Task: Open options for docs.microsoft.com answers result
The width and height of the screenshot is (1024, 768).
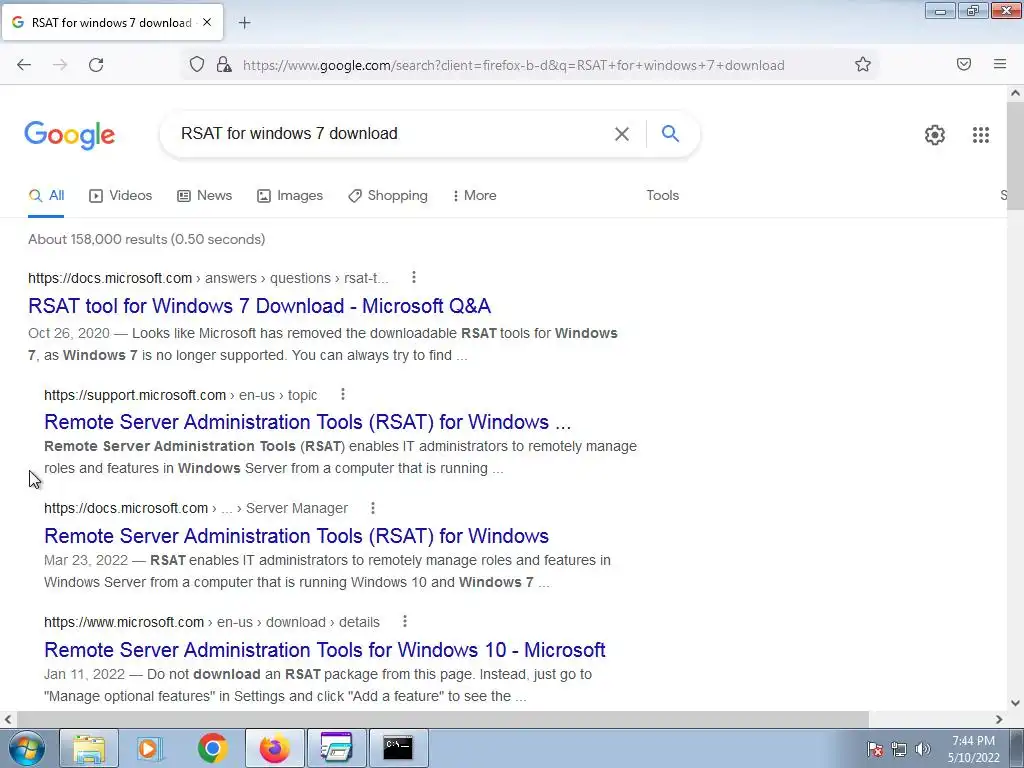Action: 413,278
